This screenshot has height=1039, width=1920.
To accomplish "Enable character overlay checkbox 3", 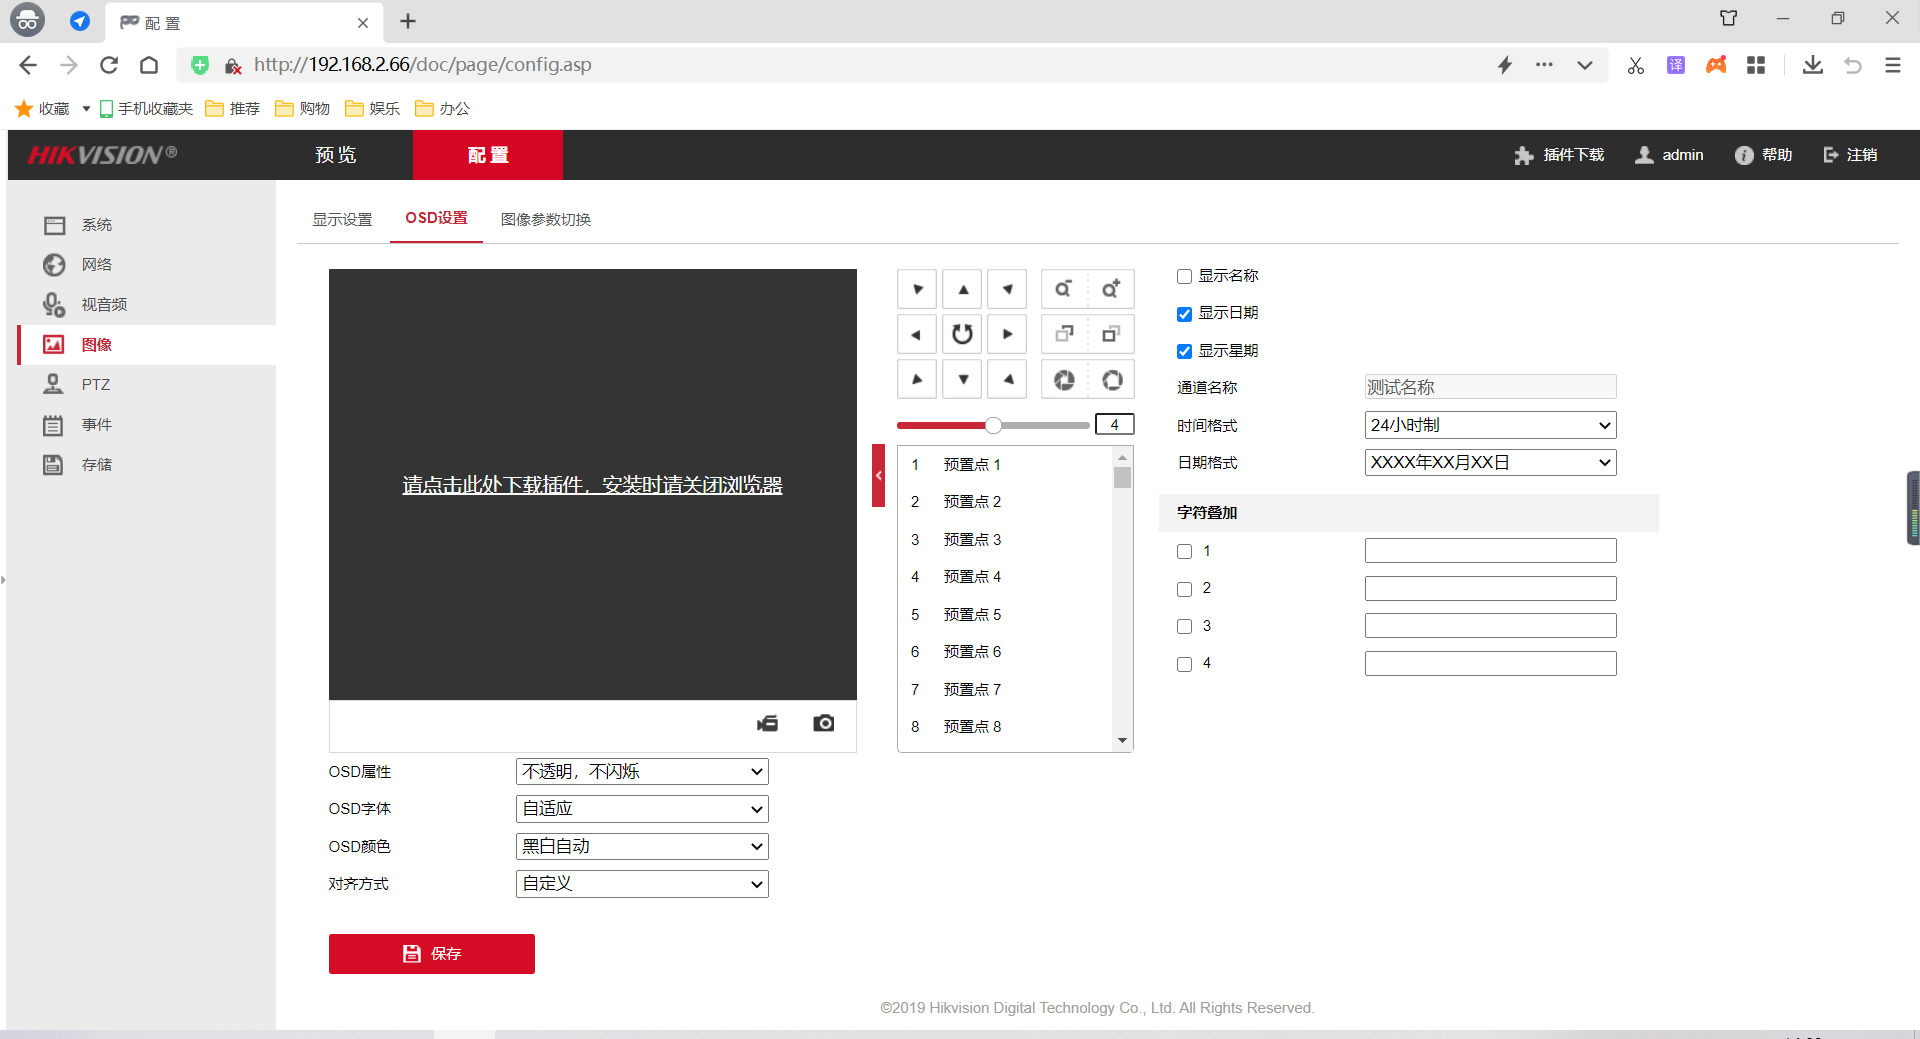I will [x=1184, y=627].
